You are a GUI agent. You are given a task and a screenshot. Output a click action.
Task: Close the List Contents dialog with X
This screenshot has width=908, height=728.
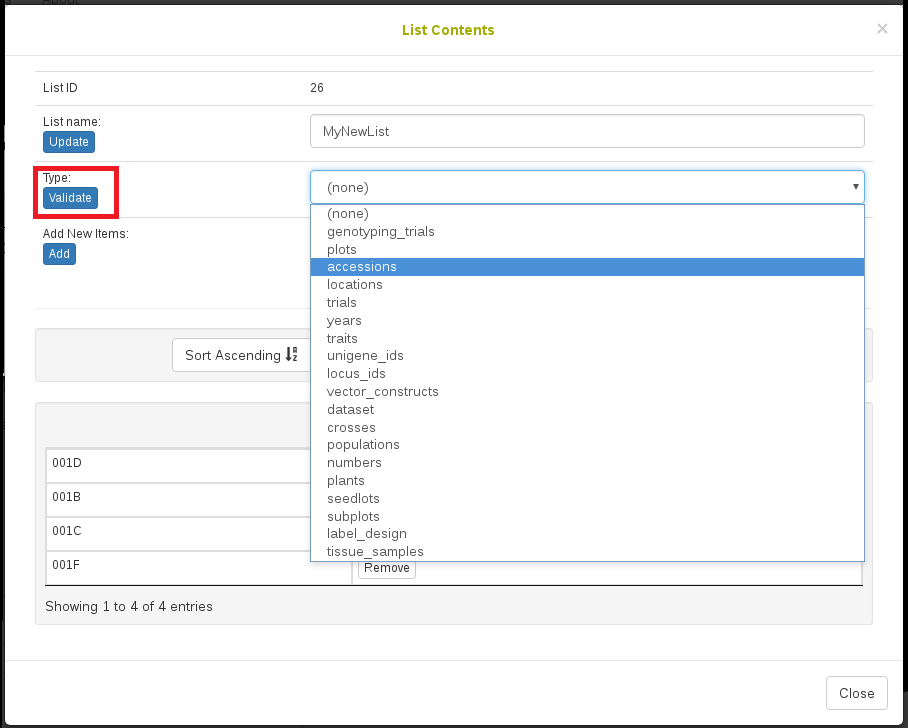point(882,29)
